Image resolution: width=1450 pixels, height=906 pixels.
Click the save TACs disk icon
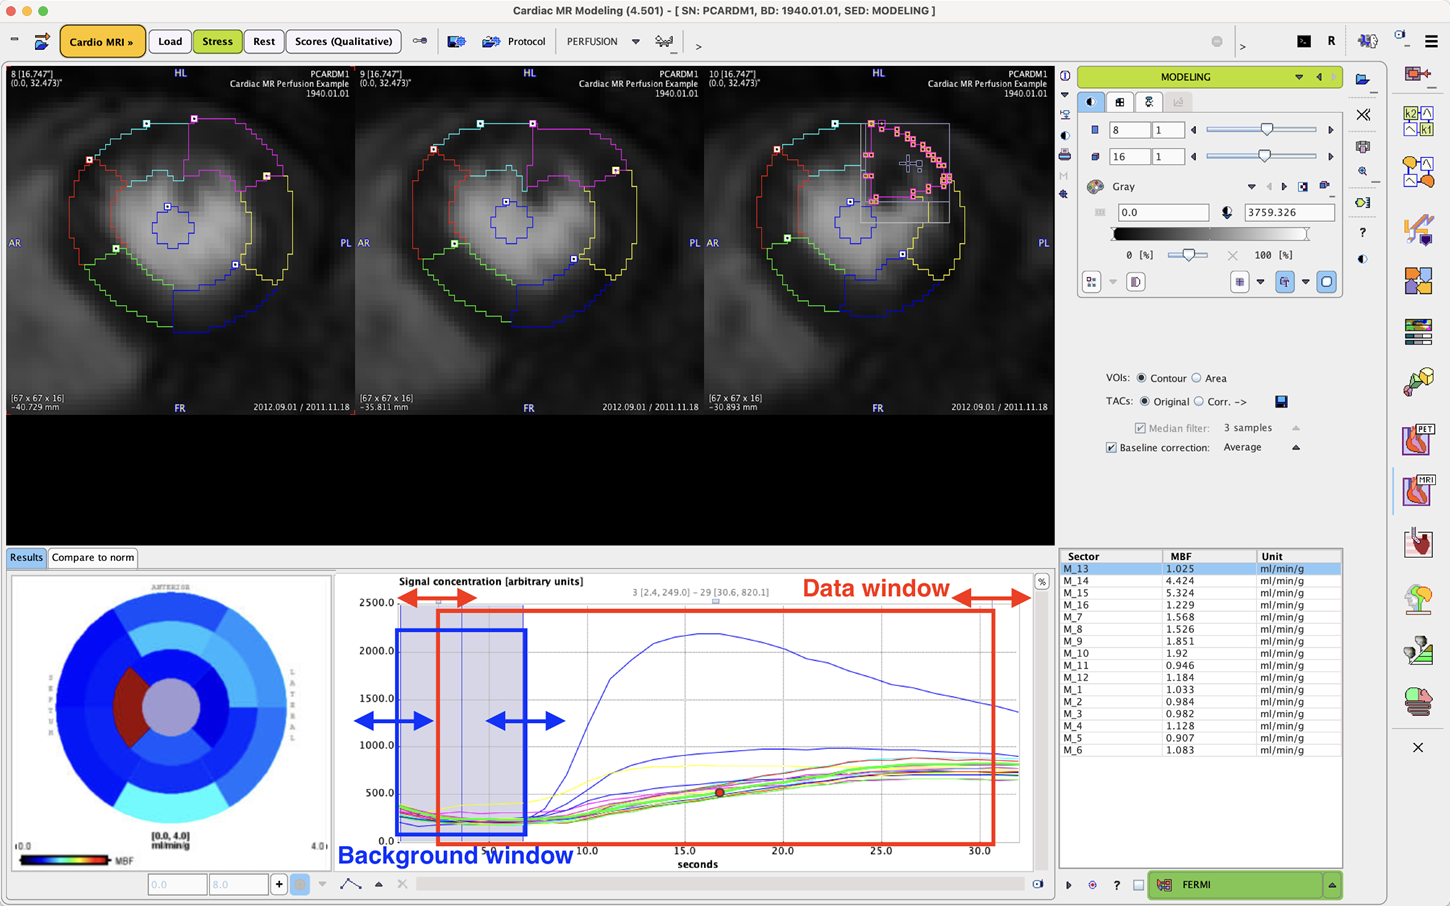1281,402
